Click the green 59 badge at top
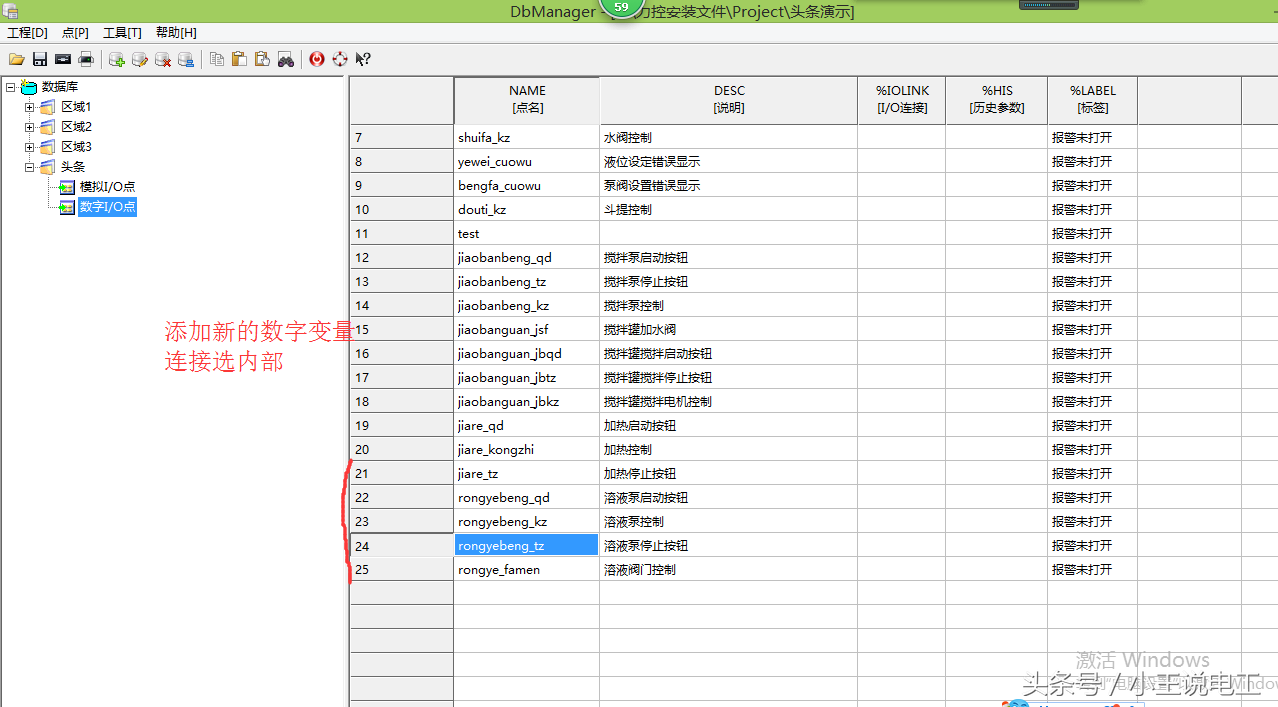Screen dimensions: 1278x707 621,7
